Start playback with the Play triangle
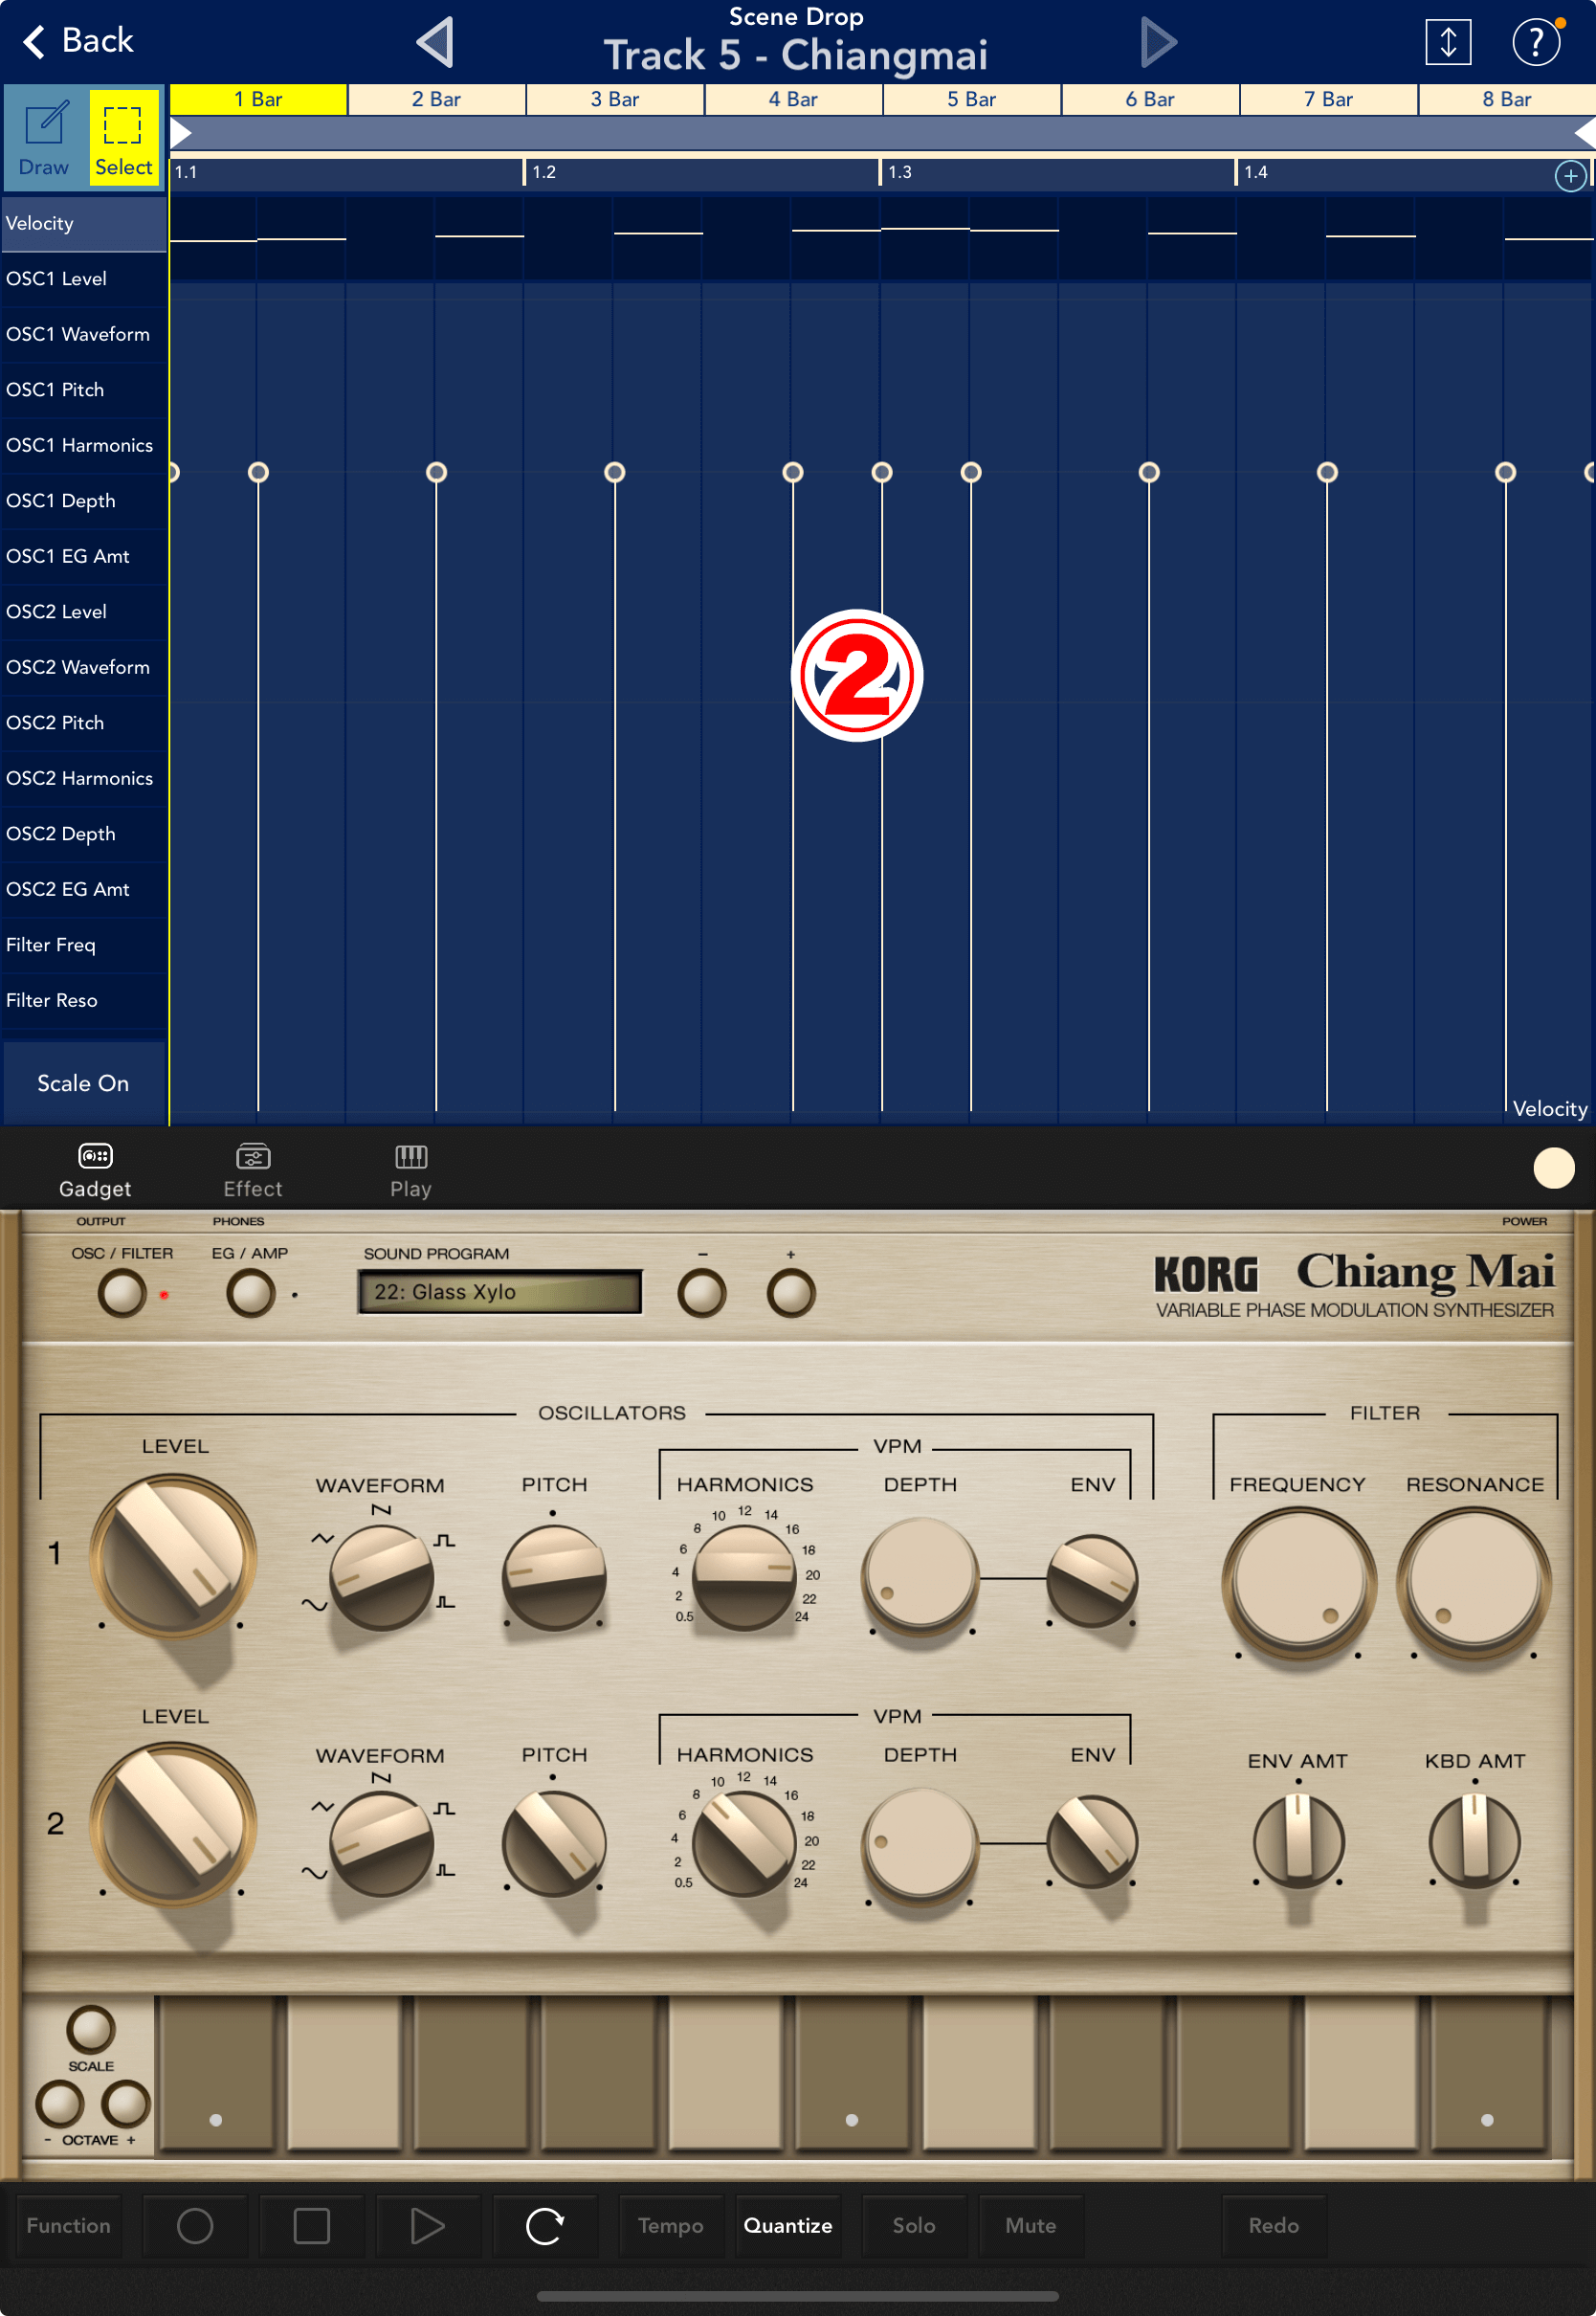The width and height of the screenshot is (1596, 2316). coord(428,2226)
